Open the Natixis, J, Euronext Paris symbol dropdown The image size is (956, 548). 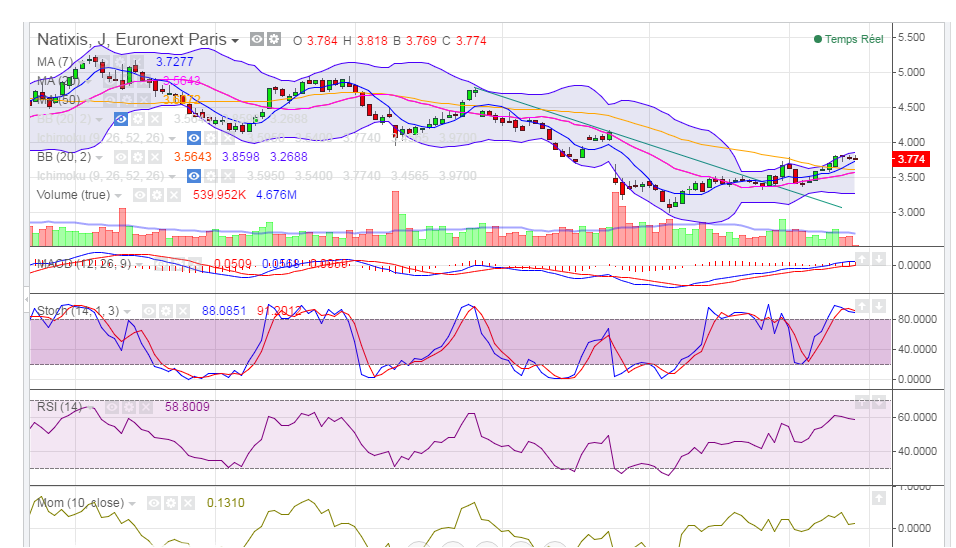click(x=235, y=41)
